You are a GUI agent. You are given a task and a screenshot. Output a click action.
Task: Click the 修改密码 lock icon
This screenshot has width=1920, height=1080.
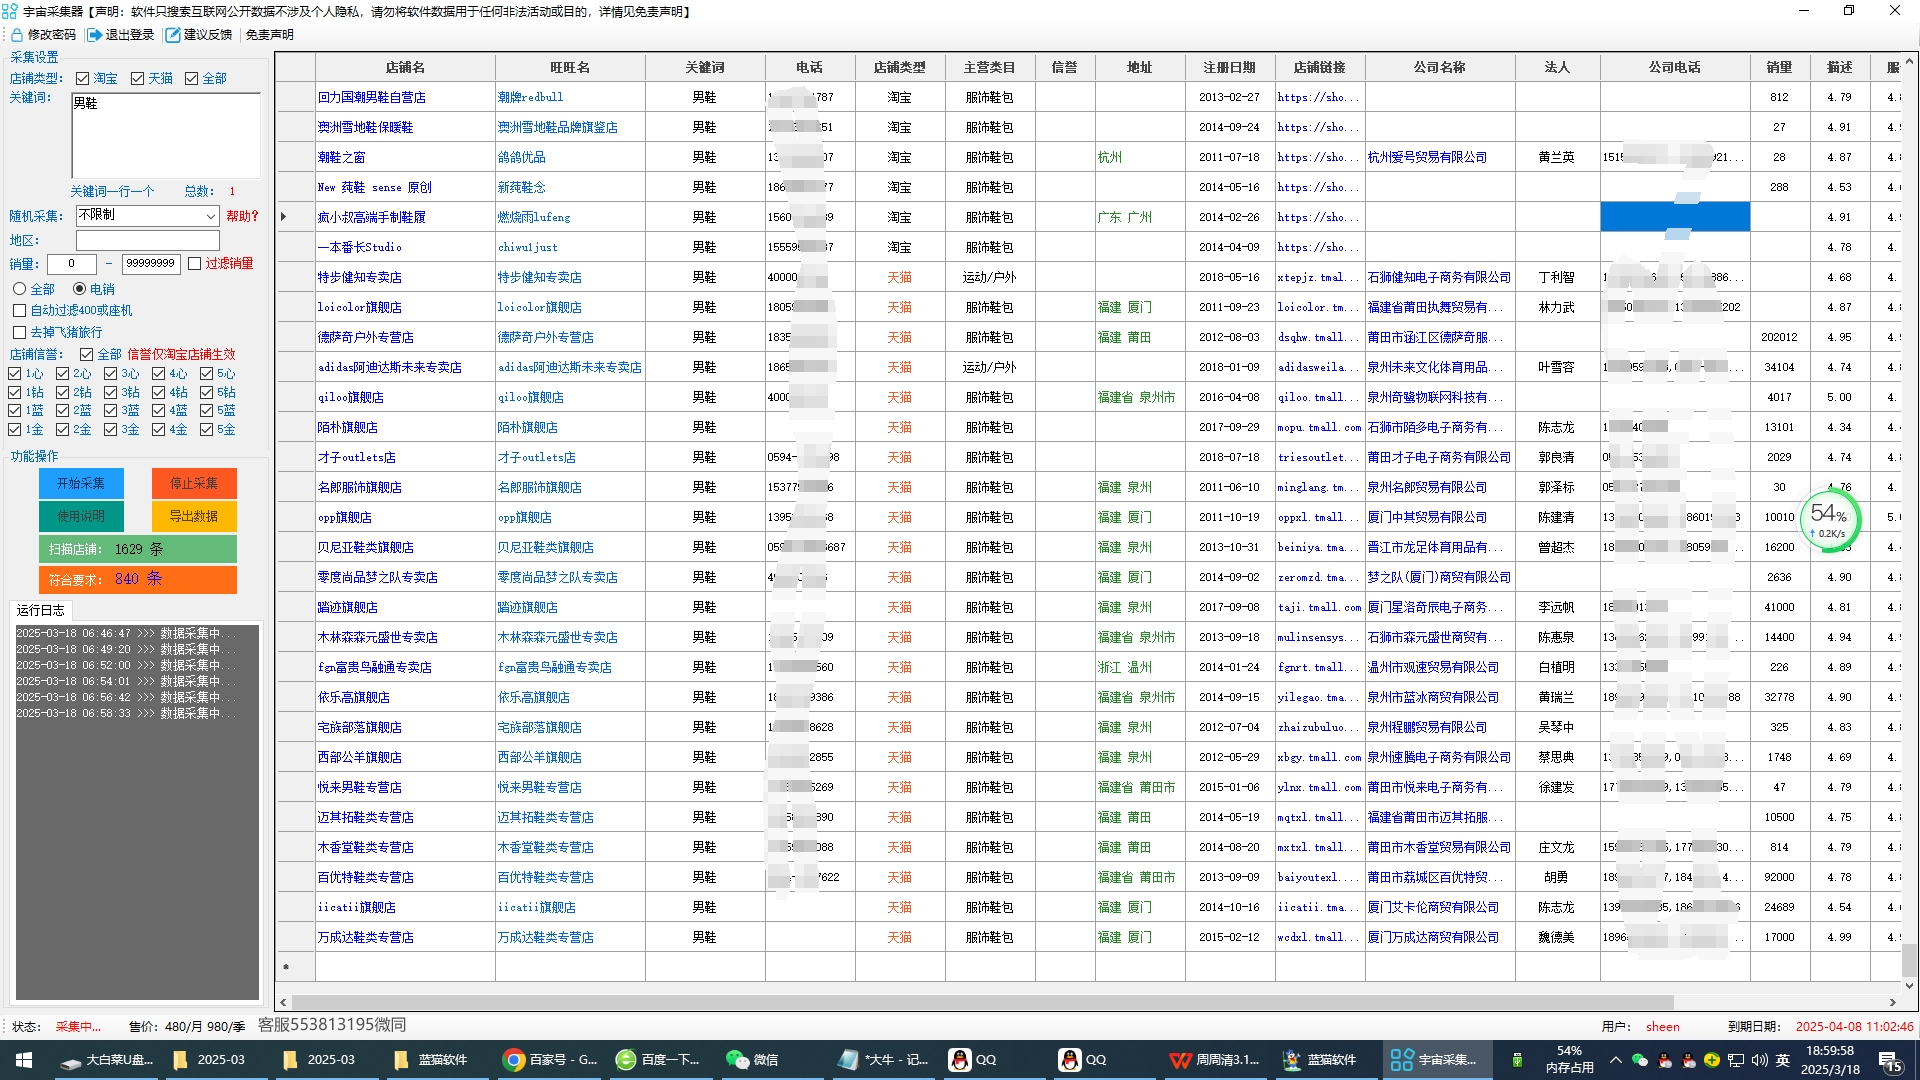tap(17, 35)
